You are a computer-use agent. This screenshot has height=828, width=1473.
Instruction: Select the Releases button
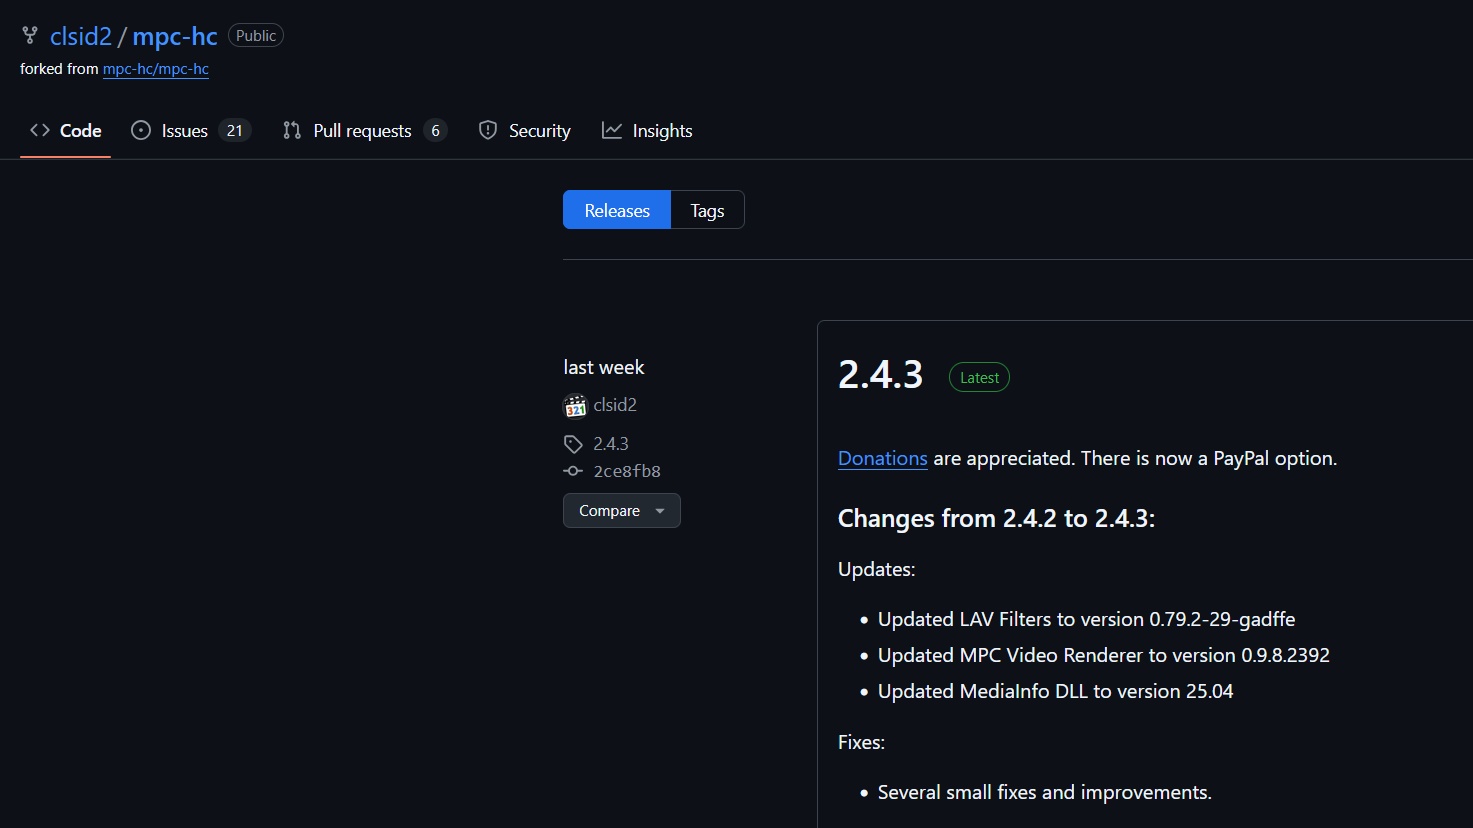(x=617, y=210)
